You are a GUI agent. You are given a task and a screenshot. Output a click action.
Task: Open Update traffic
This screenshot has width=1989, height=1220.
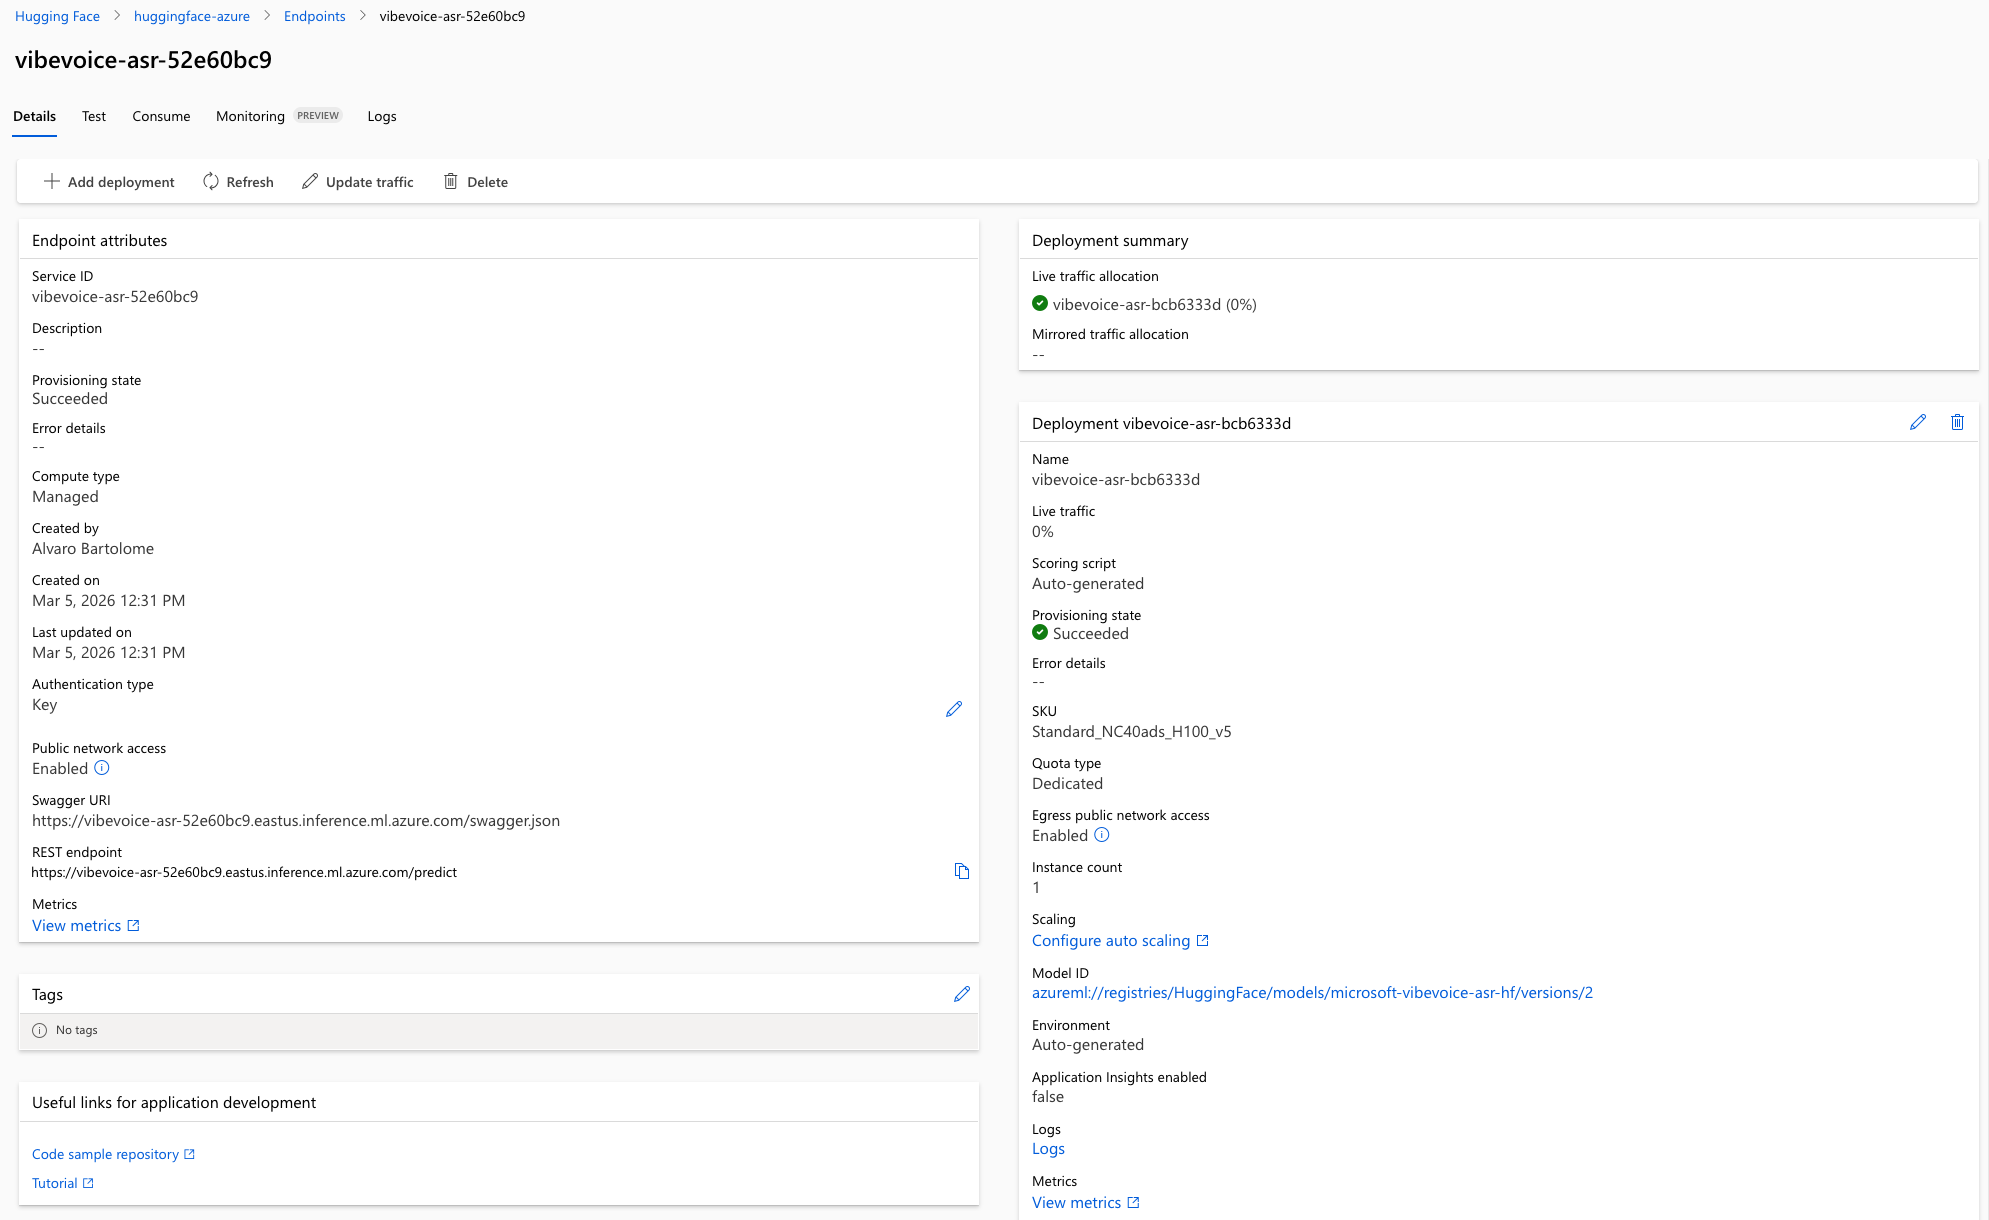358,182
